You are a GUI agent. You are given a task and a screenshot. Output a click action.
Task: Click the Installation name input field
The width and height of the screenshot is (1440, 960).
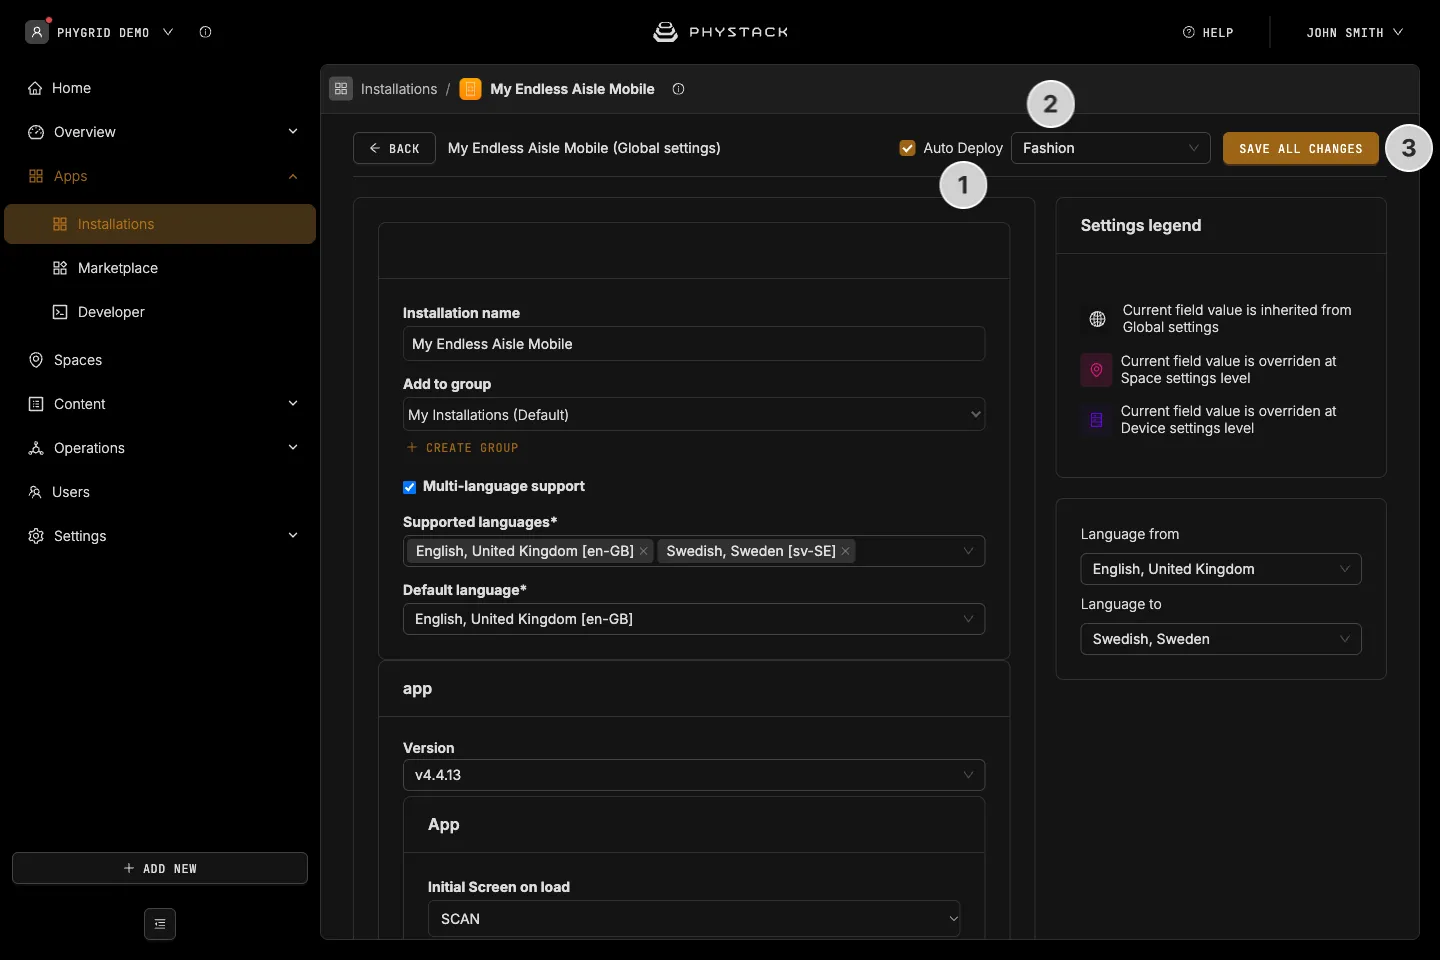point(694,344)
